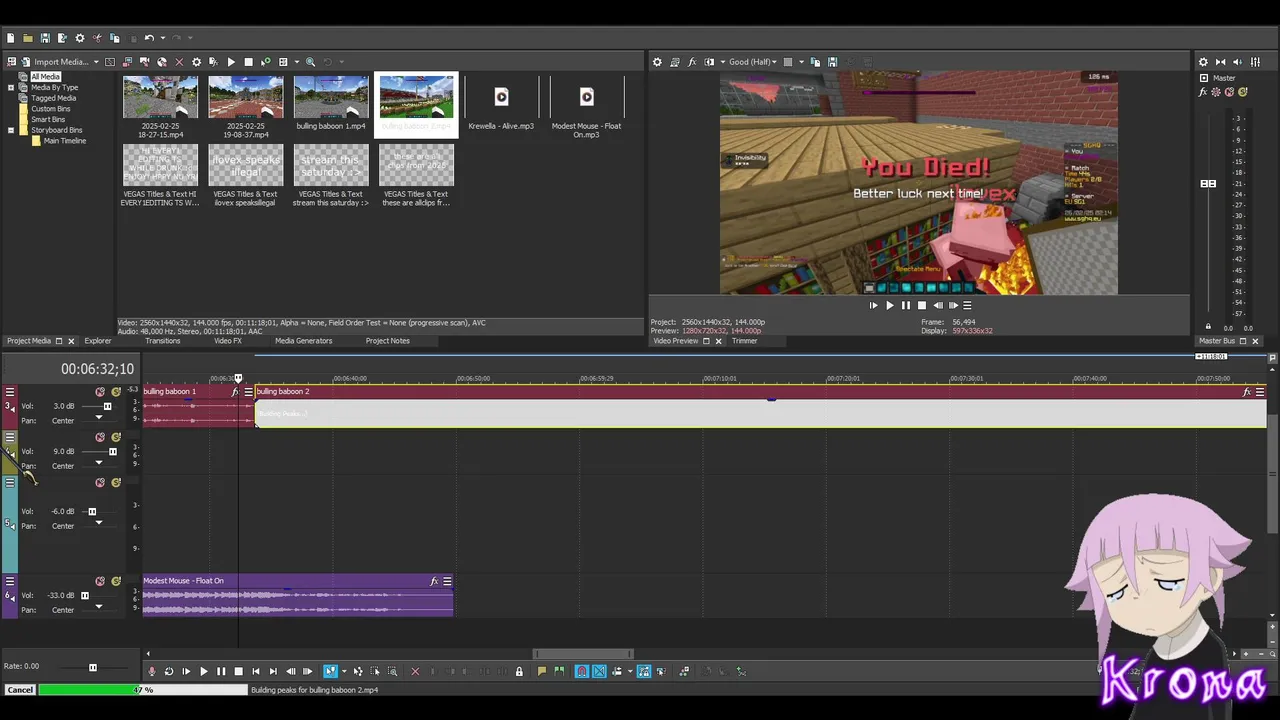This screenshot has height=720, width=1280.
Task: Open the preview overlays dropdown arrow
Action: [x=802, y=62]
